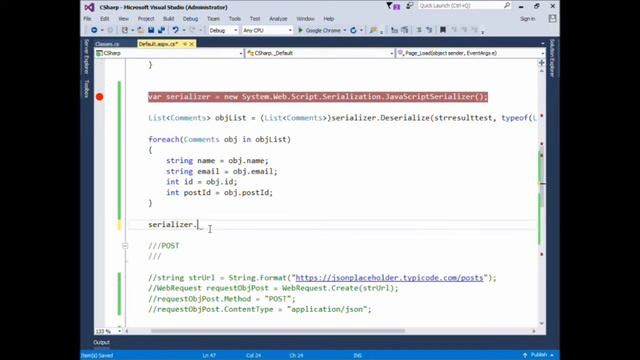Click the Increase Indent icon
Screen dimensions: 640x360
click(x=429, y=30)
